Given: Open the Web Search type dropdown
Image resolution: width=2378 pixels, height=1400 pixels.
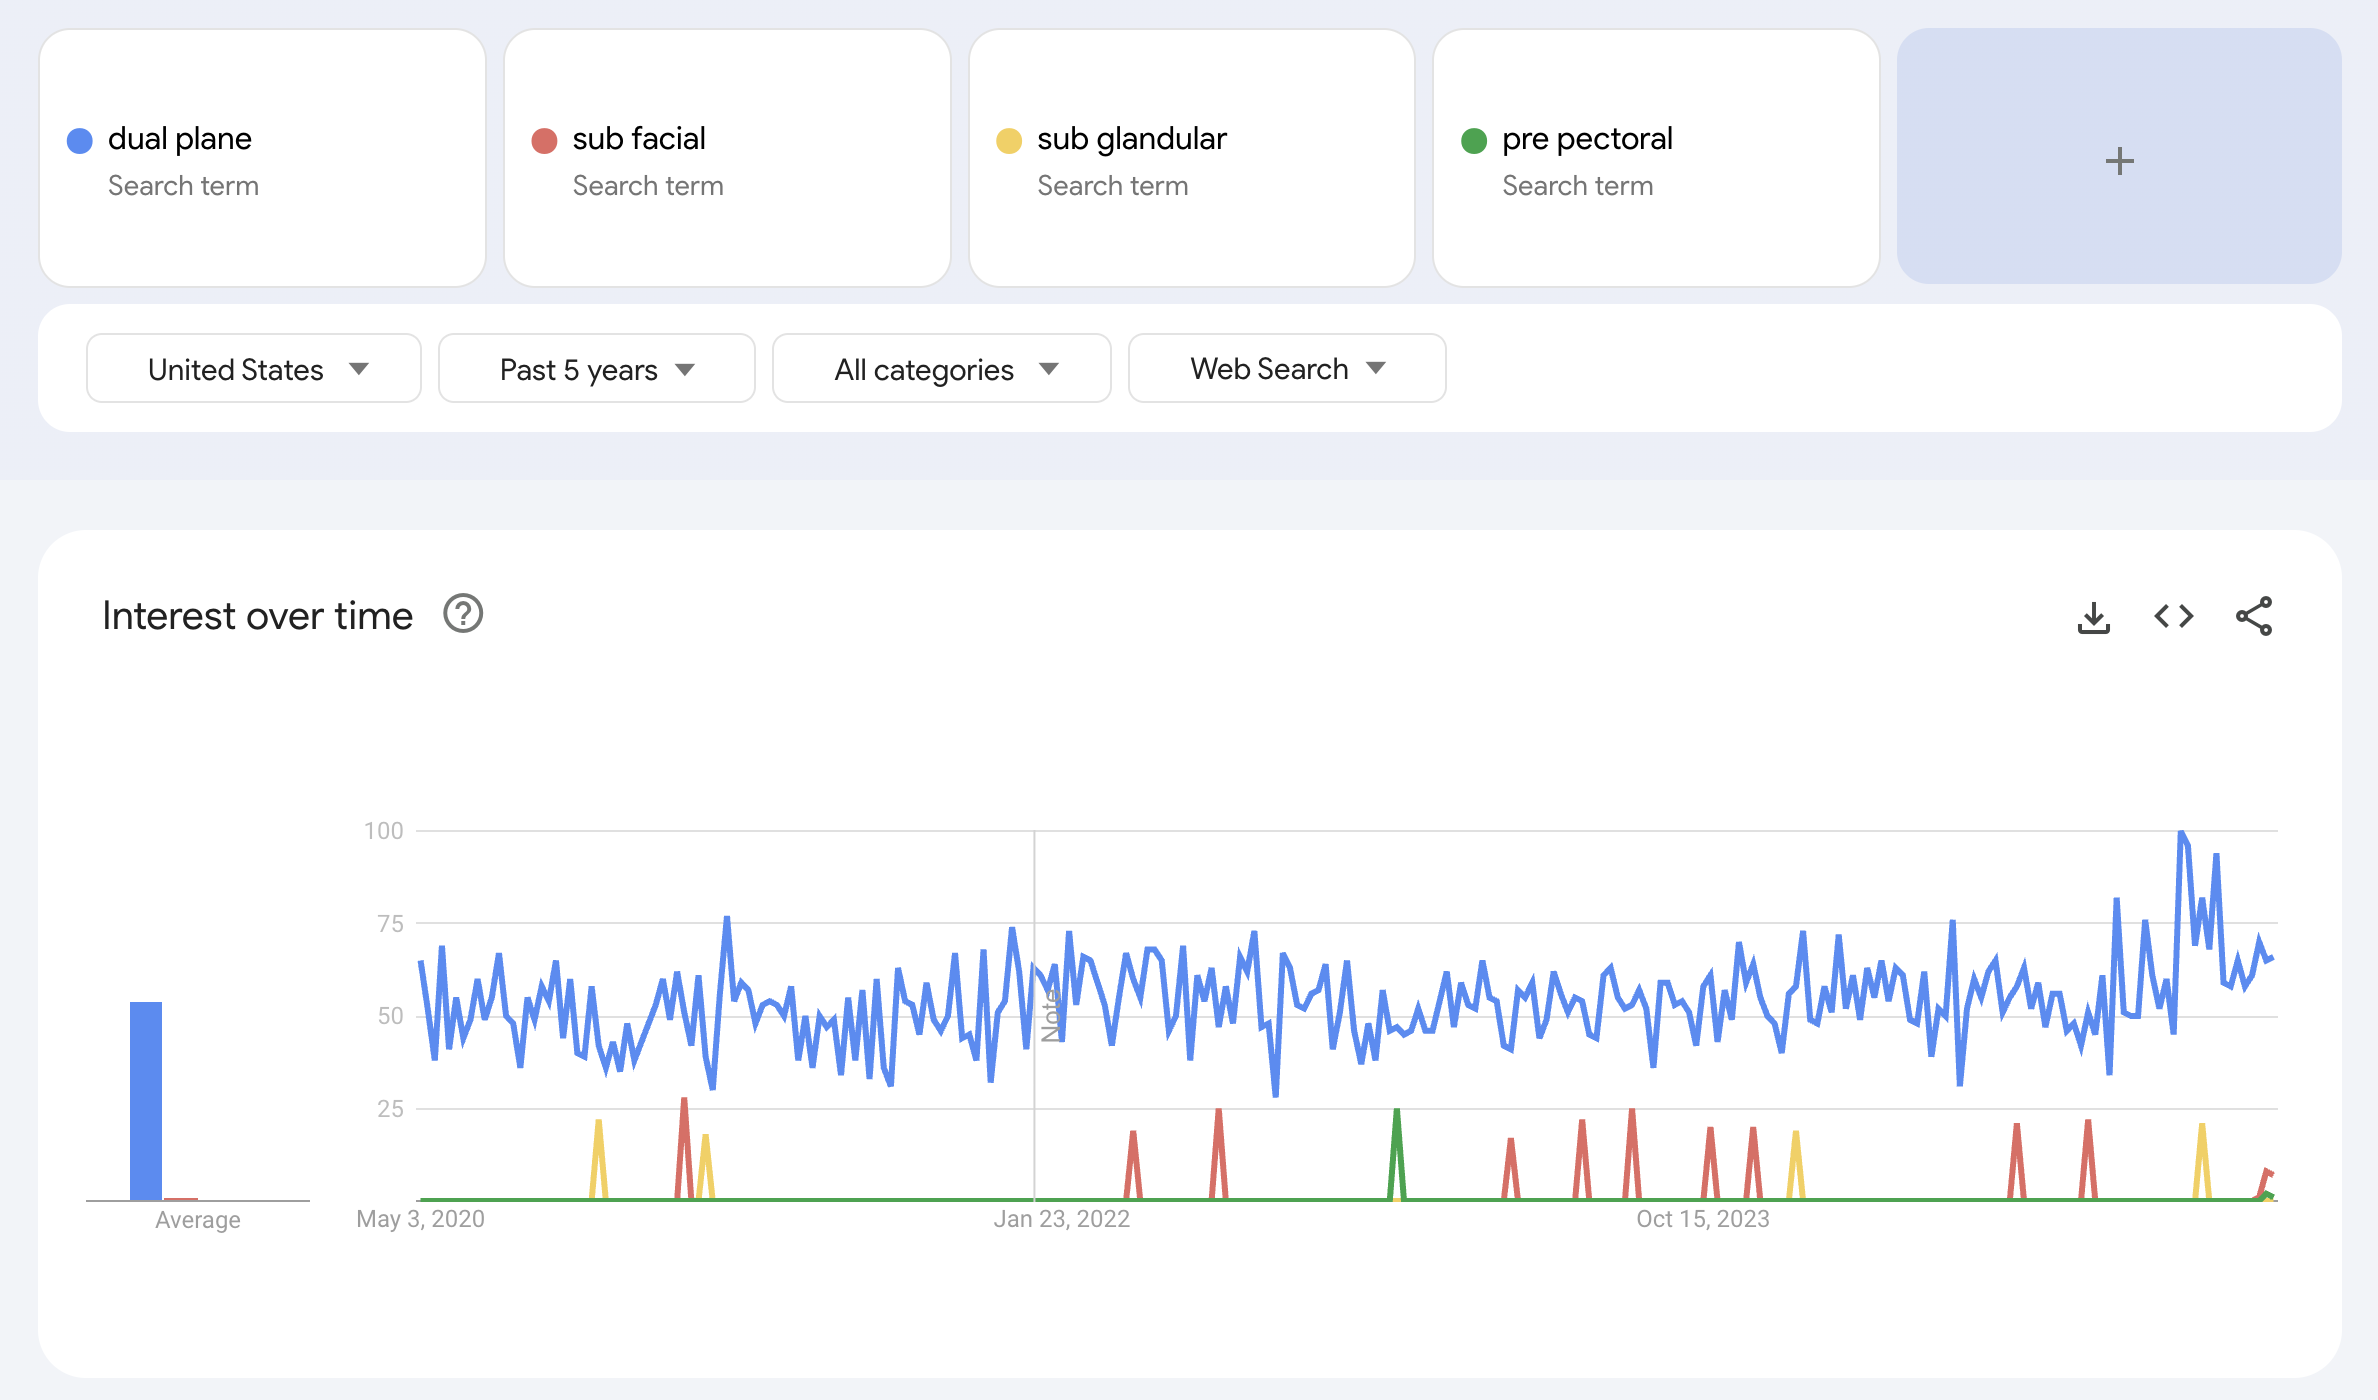Looking at the screenshot, I should pos(1286,369).
